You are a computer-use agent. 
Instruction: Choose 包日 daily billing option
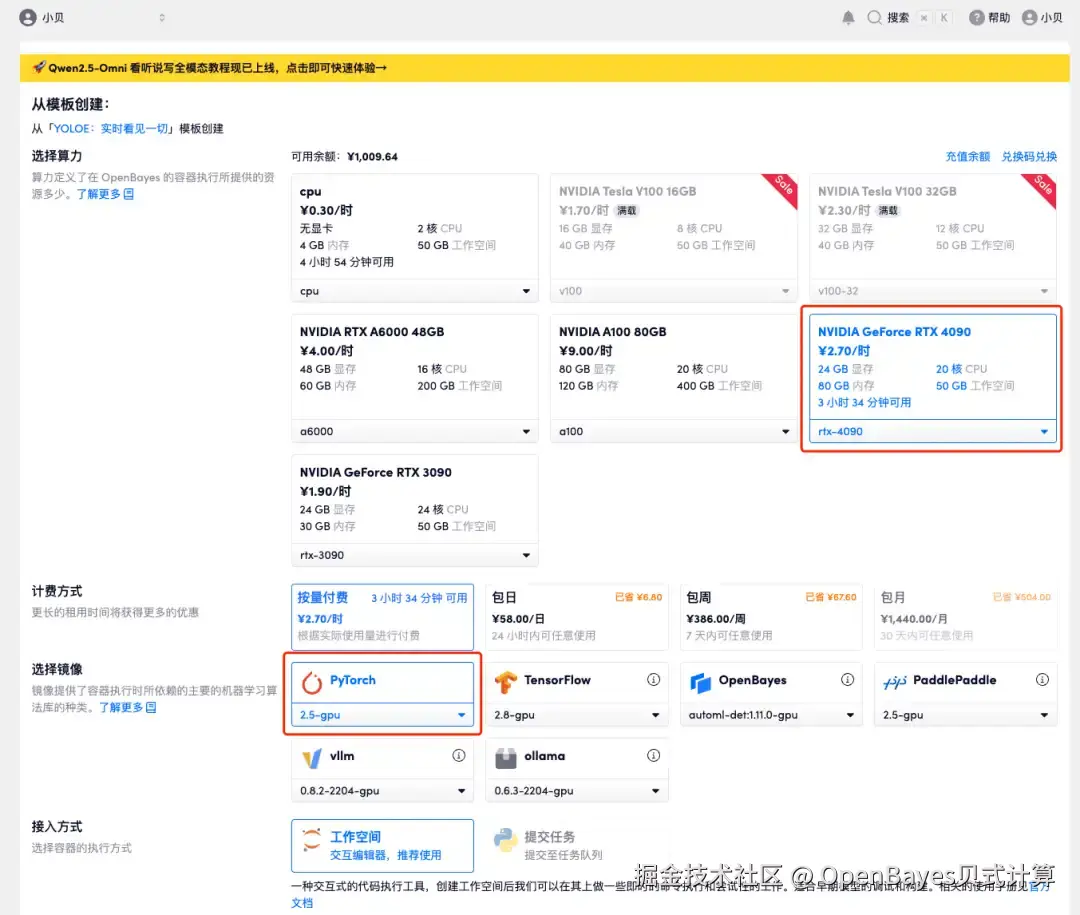pos(577,617)
